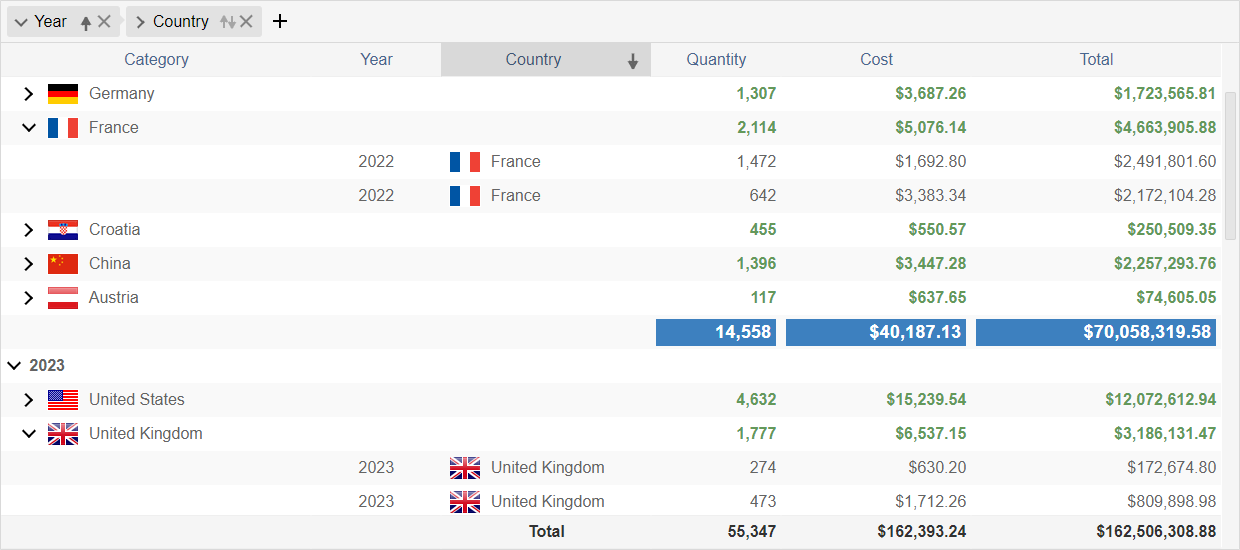Remove the Year grouping chip
Image resolution: width=1240 pixels, height=550 pixels.
pos(104,22)
